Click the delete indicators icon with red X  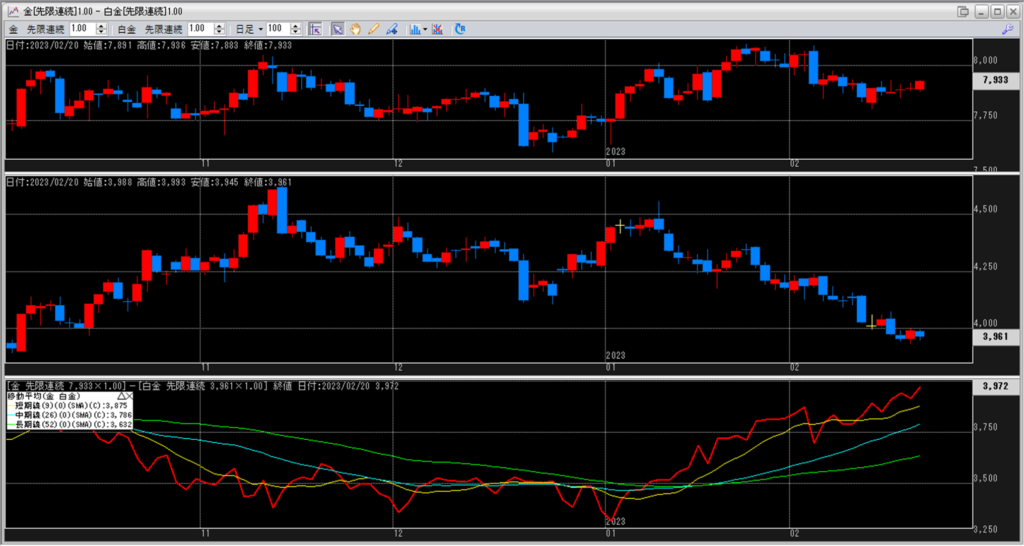point(438,29)
